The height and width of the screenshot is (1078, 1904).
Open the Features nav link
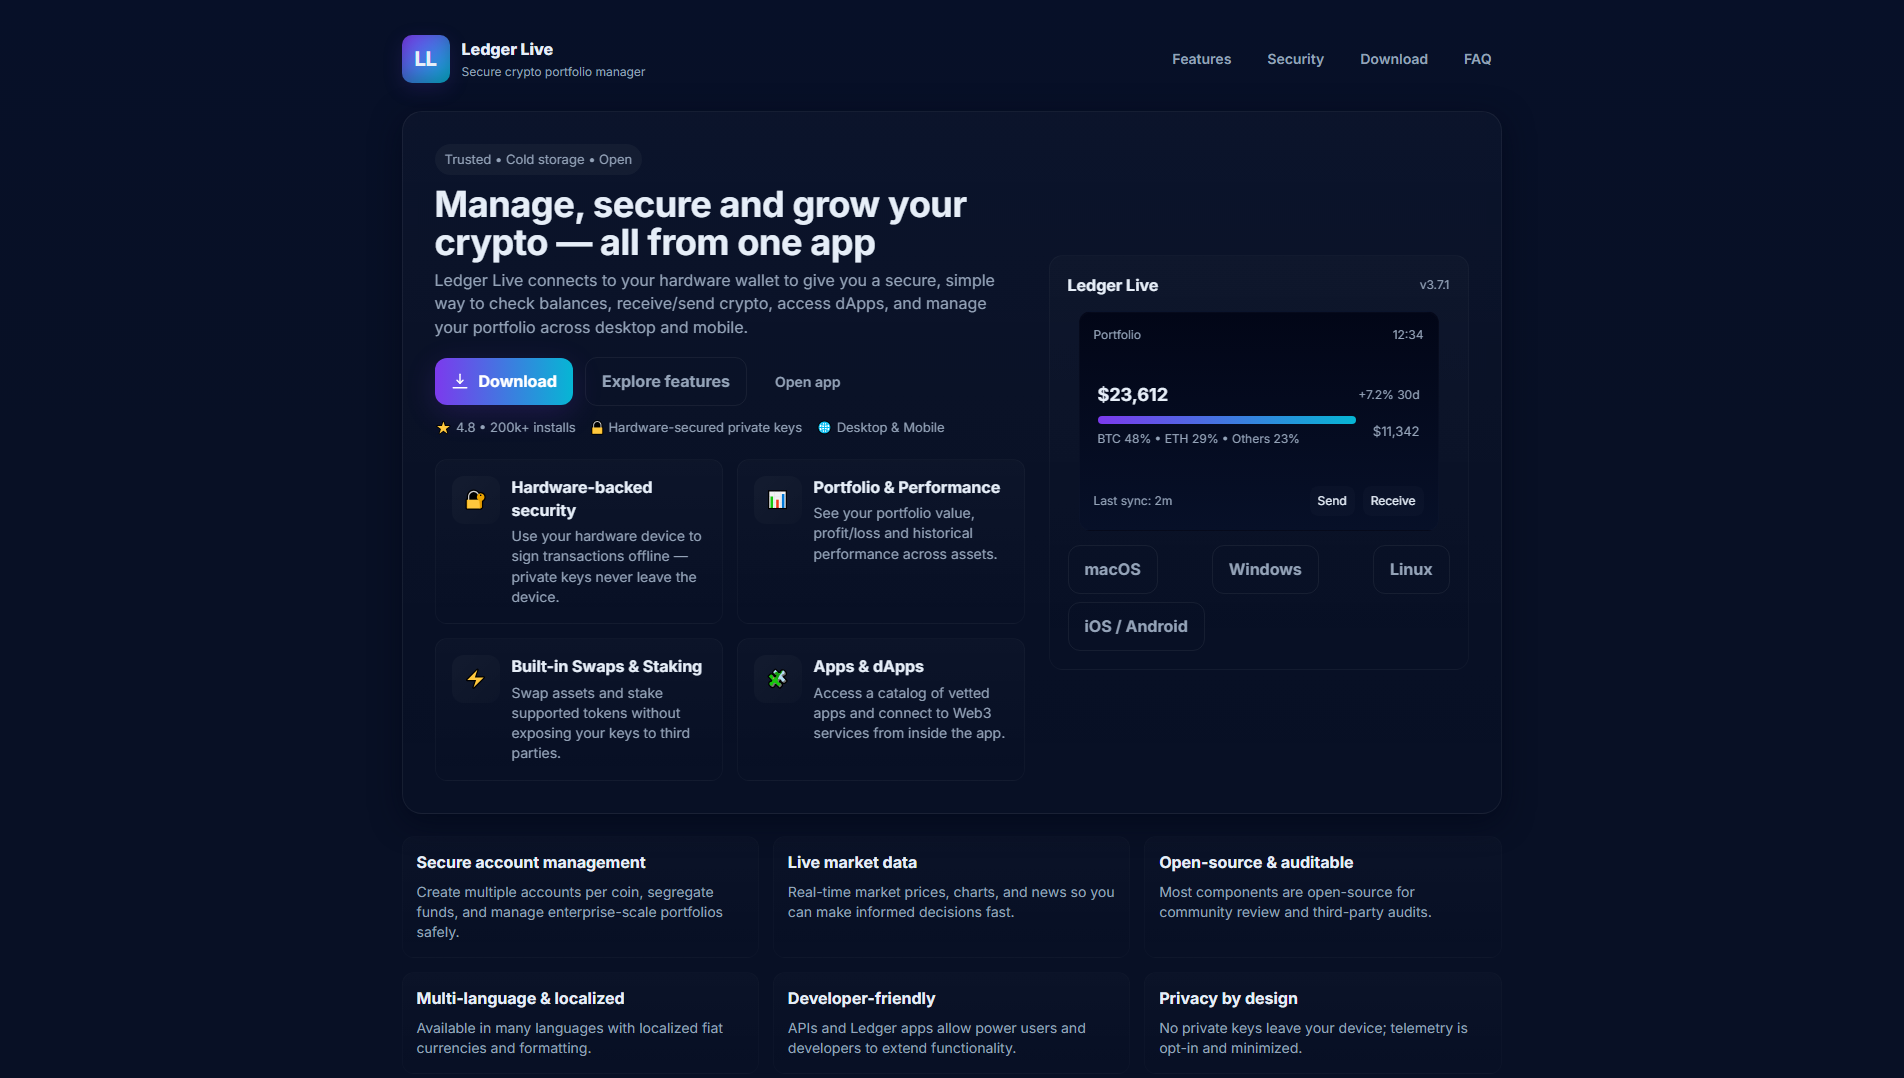pos(1201,59)
